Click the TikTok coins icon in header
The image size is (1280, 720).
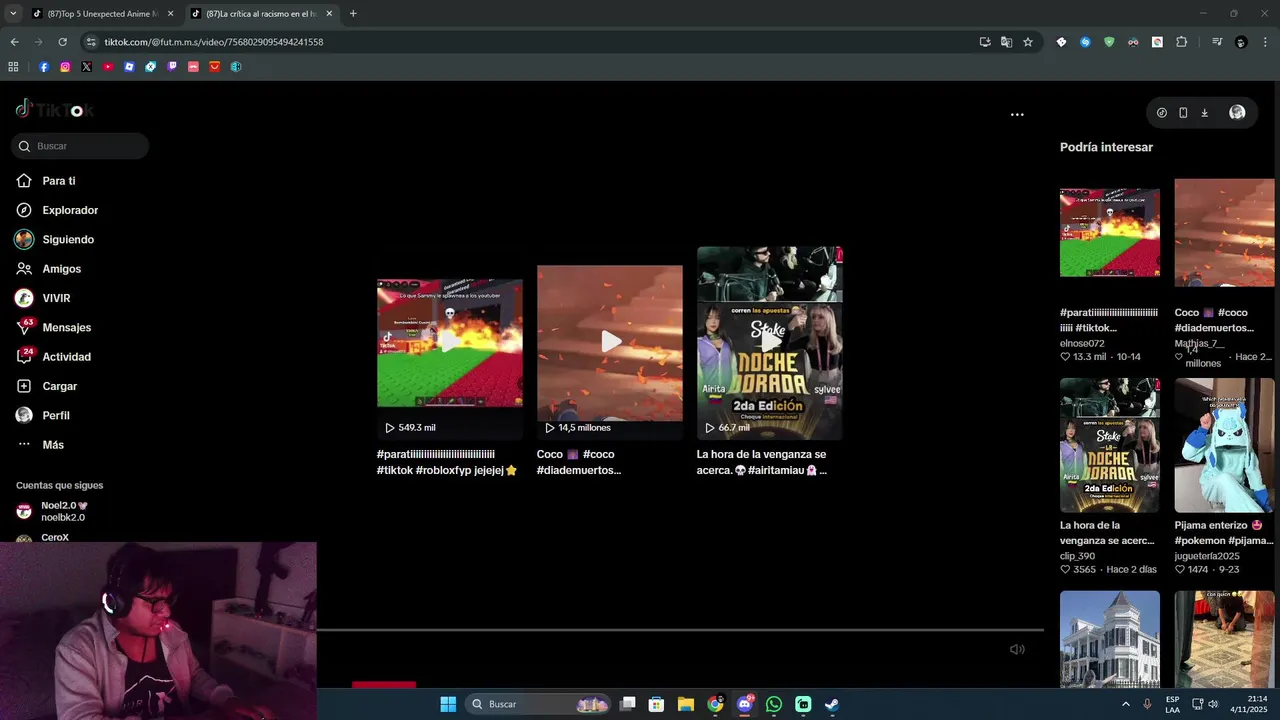coord(1161,113)
